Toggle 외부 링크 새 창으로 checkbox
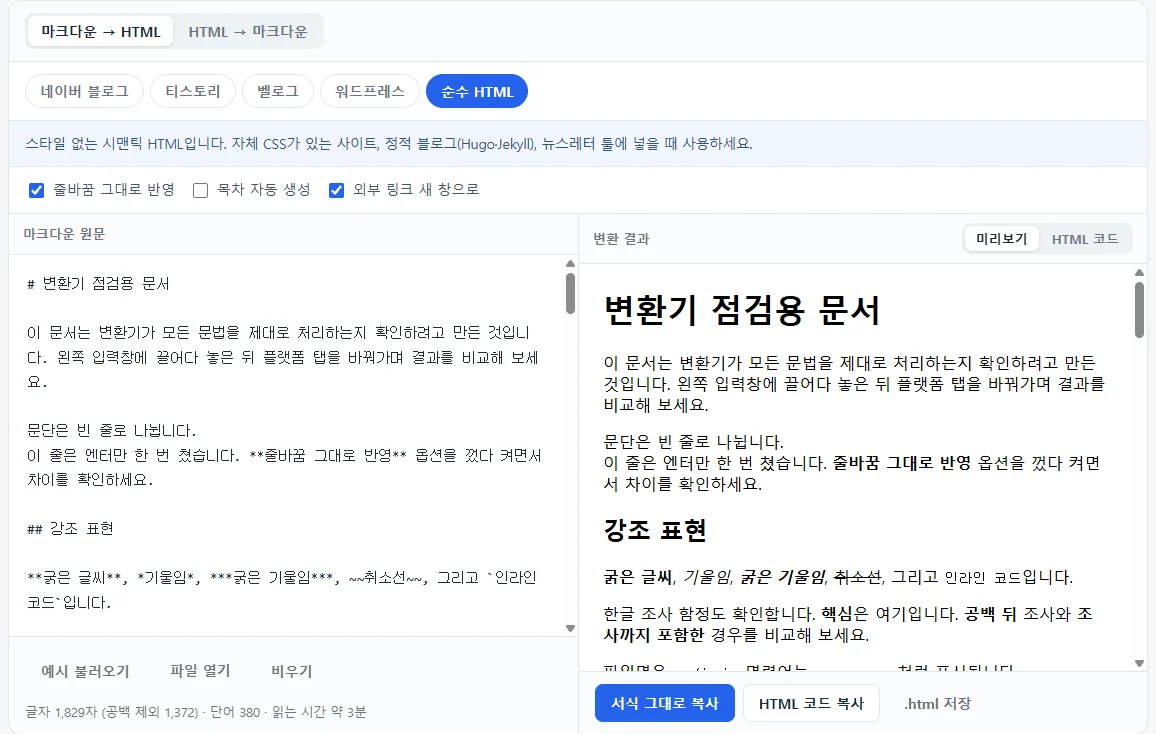Image resolution: width=1156 pixels, height=734 pixels. pyautogui.click(x=336, y=190)
